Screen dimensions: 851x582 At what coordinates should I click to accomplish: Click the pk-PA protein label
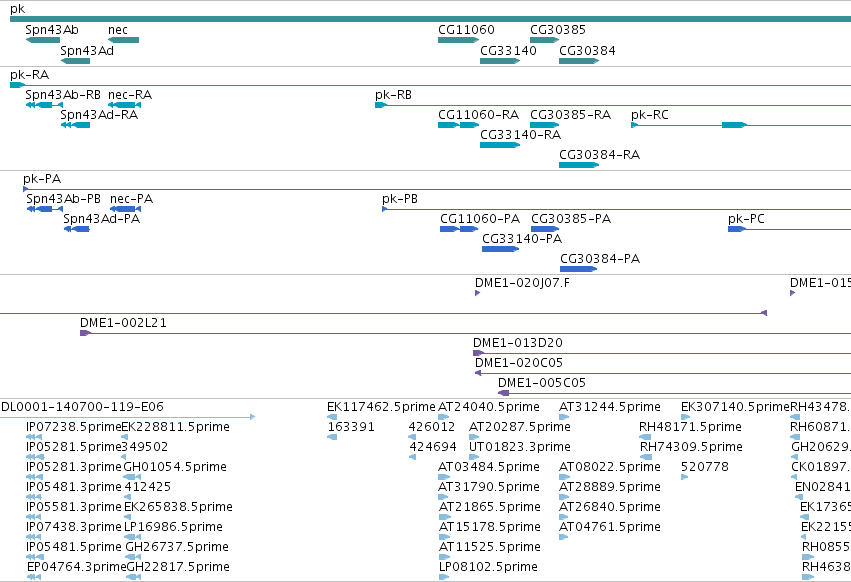tap(42, 179)
